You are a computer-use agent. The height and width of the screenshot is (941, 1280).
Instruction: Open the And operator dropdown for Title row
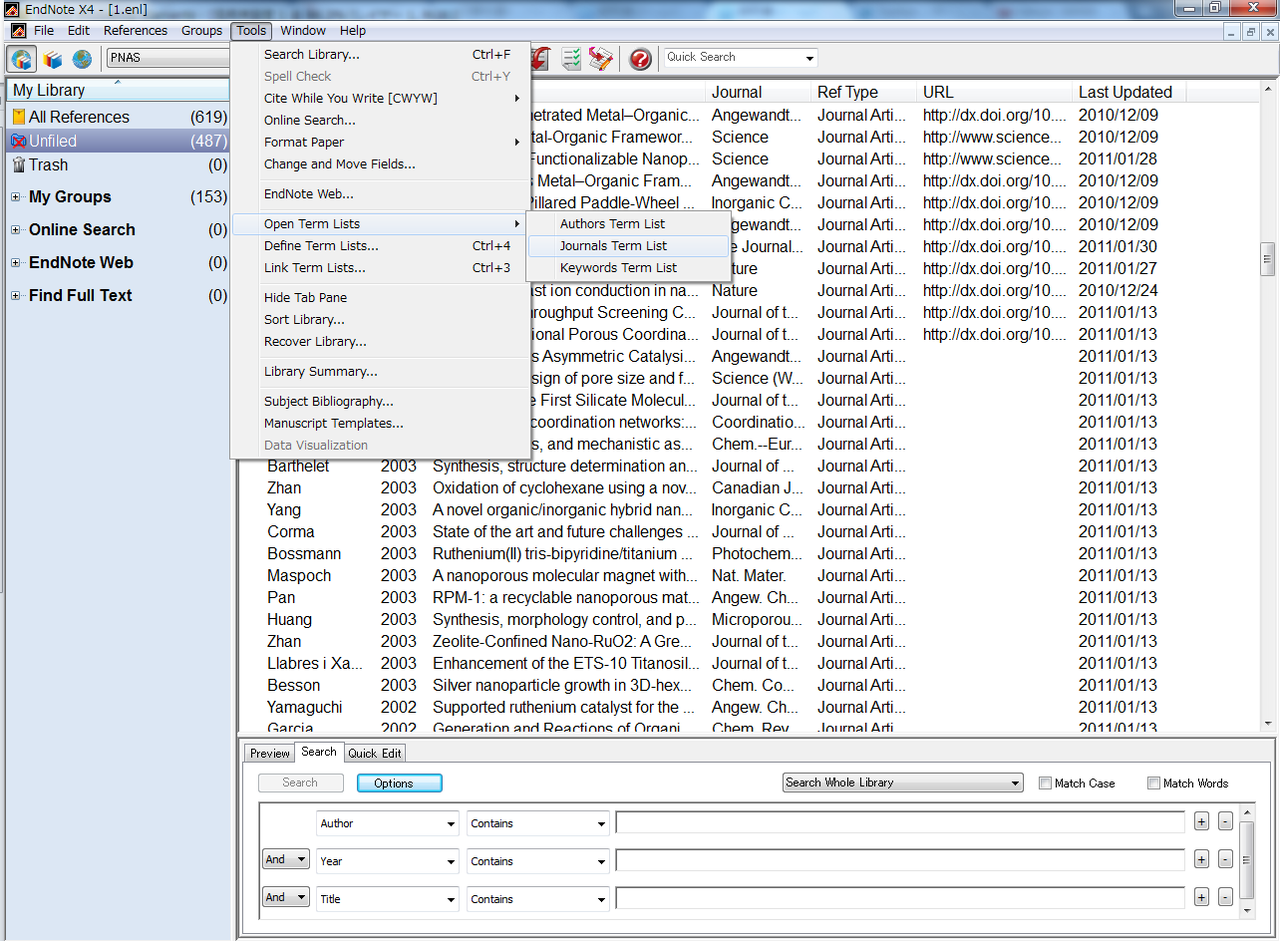coord(286,898)
